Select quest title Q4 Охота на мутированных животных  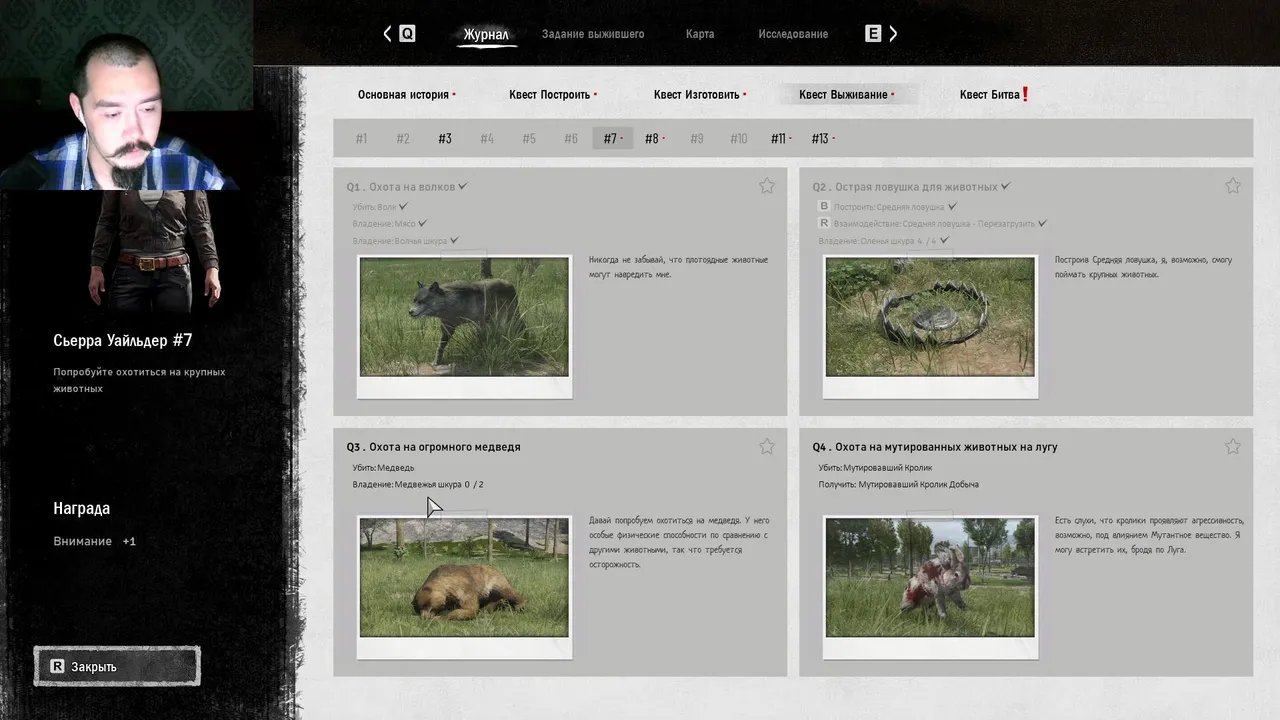934,447
